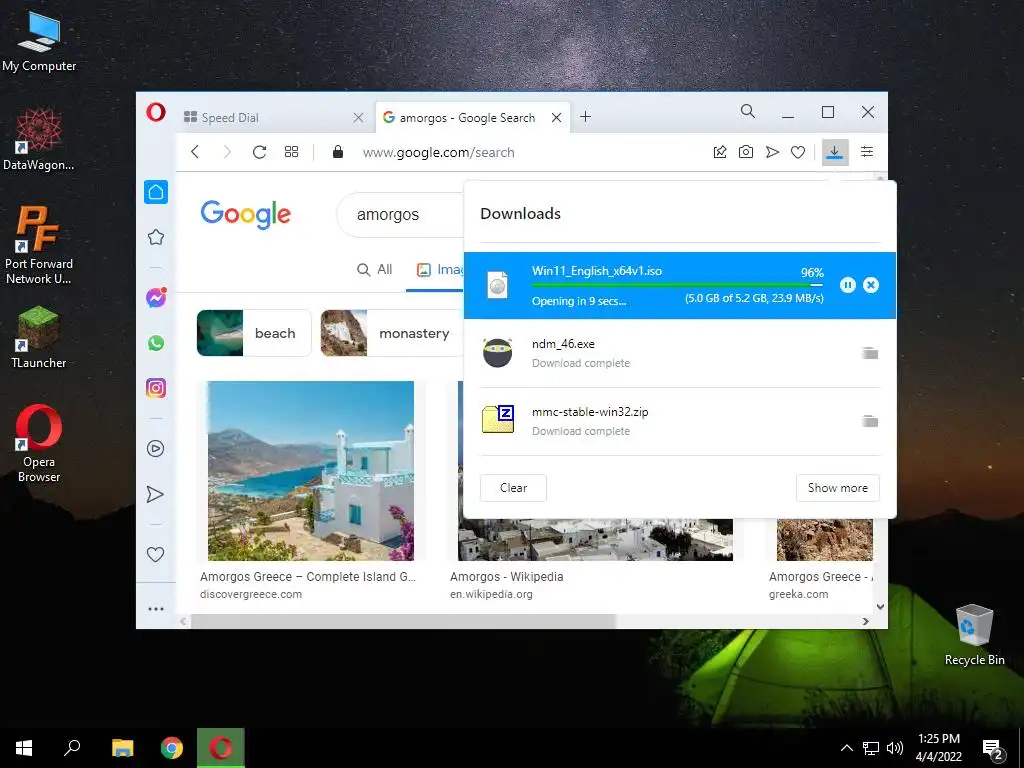Switch to Google All results tab
Image resolution: width=1024 pixels, height=768 pixels.
click(x=375, y=269)
